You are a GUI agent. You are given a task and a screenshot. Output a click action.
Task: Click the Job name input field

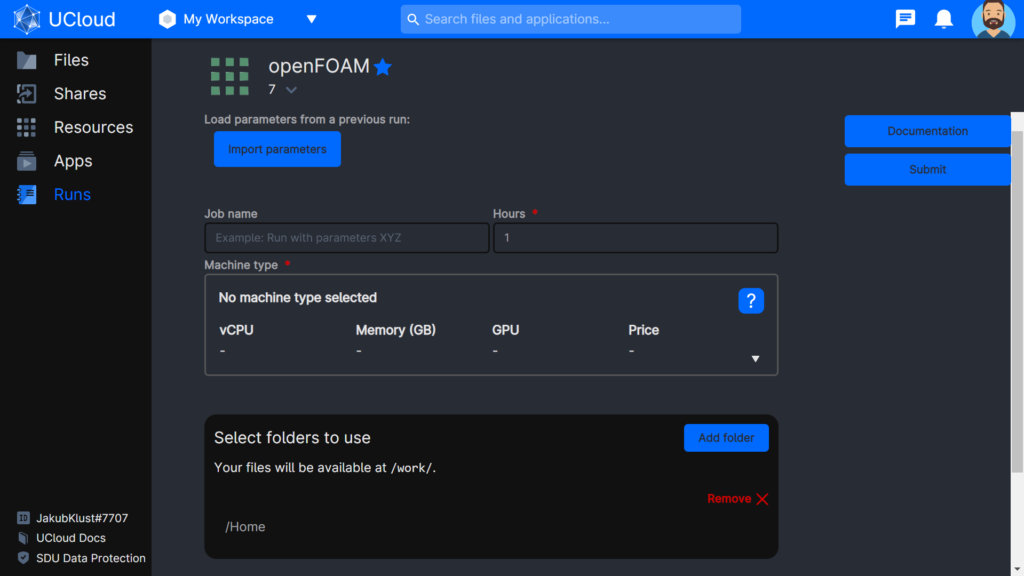tap(347, 238)
